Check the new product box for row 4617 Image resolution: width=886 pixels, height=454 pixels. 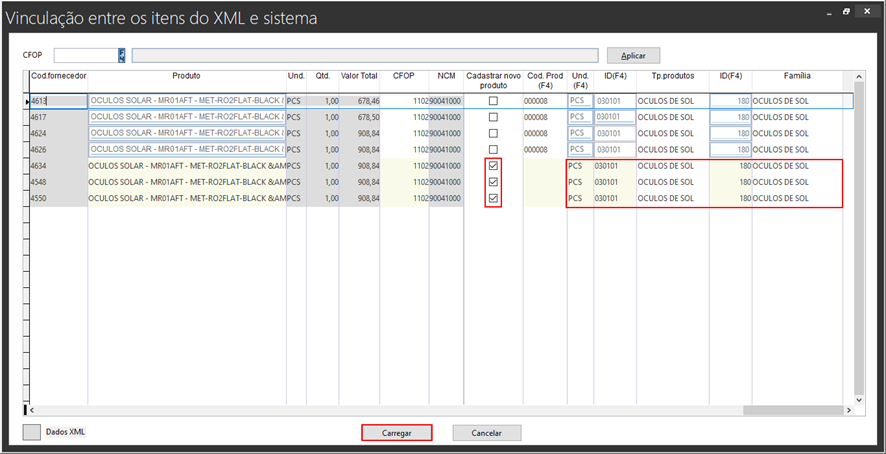pyautogui.click(x=492, y=117)
